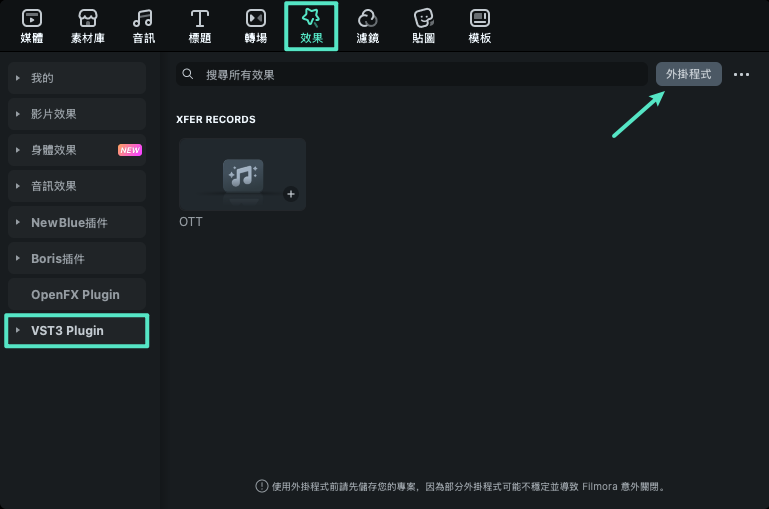The height and width of the screenshot is (509, 769).
Task: Click the plugin stability warning text
Action: pos(469,486)
